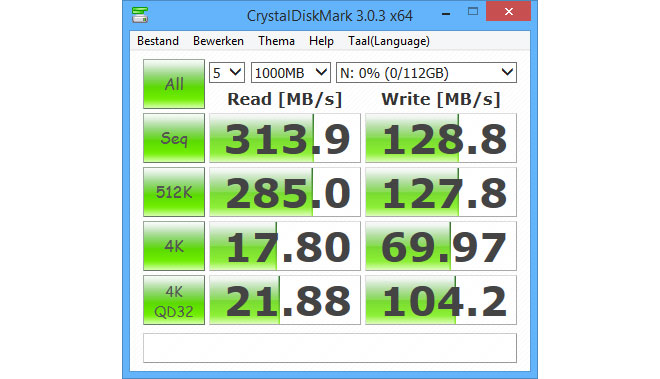This screenshot has height=379, width=660.
Task: Start the 4K benchmark test
Action: 174,246
